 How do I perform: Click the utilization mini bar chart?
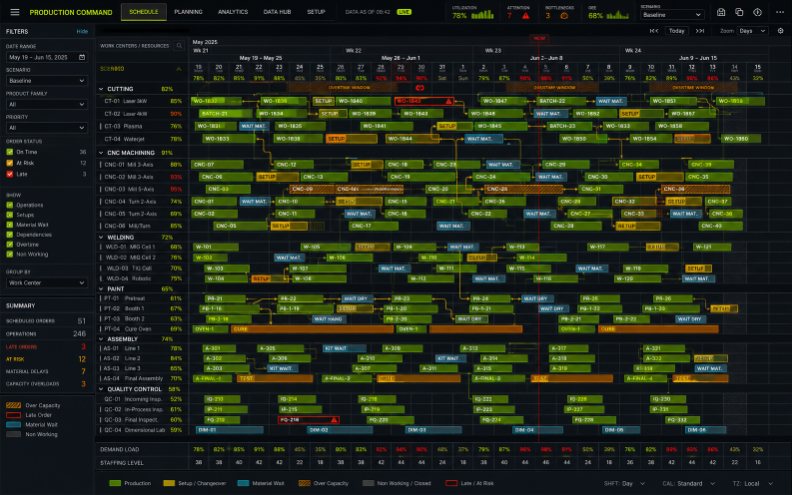pyautogui.click(x=482, y=15)
